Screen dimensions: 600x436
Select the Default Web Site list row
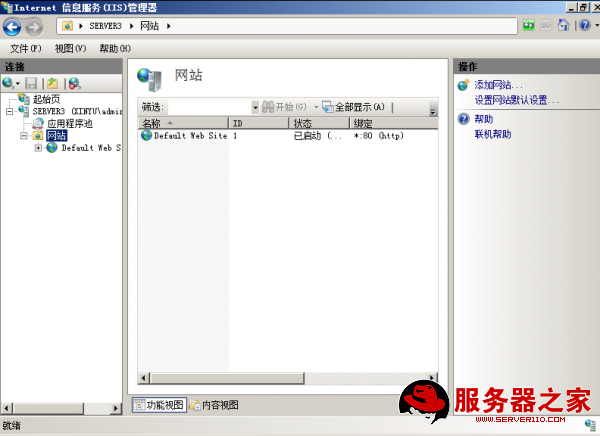tap(288, 136)
